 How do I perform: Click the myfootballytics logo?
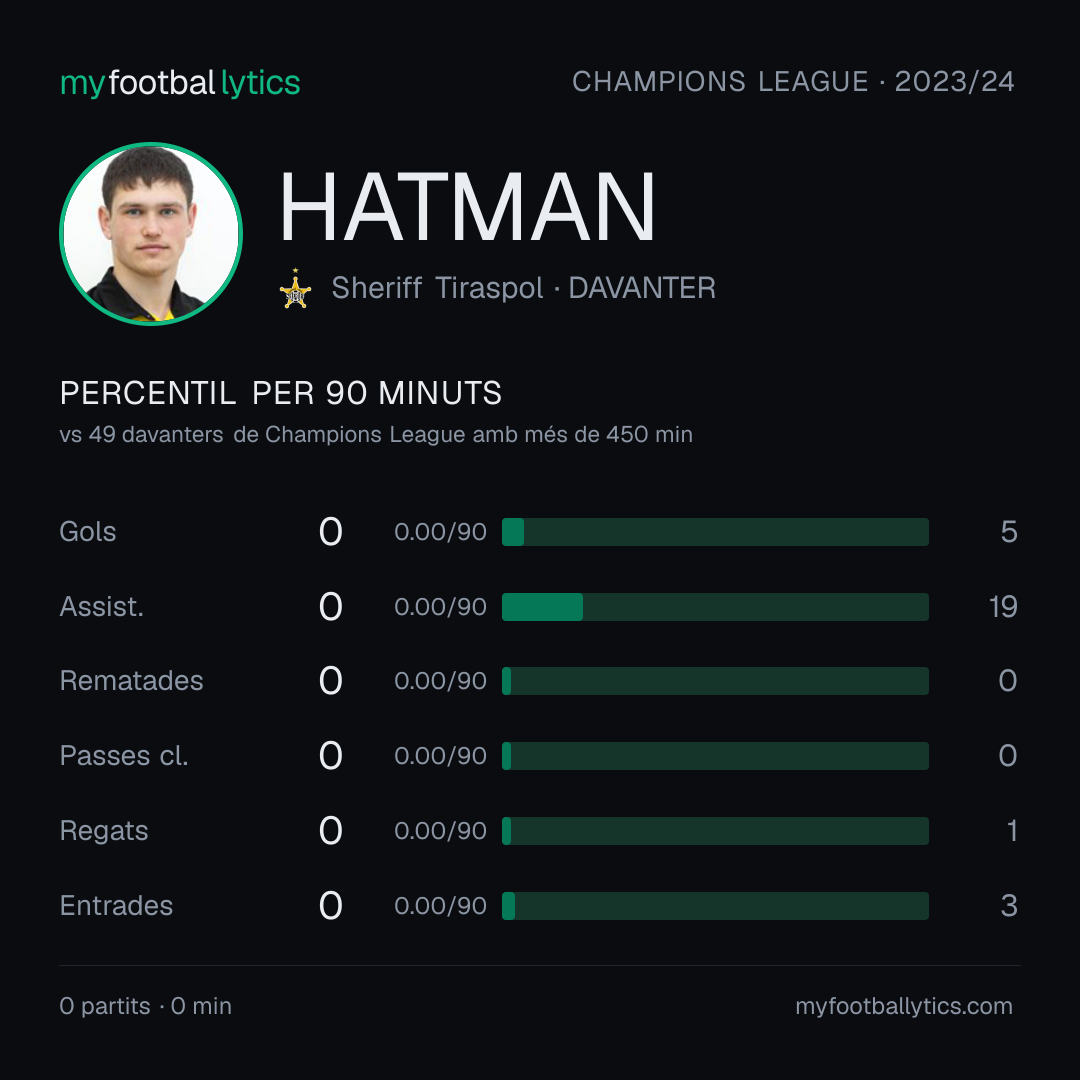(180, 83)
